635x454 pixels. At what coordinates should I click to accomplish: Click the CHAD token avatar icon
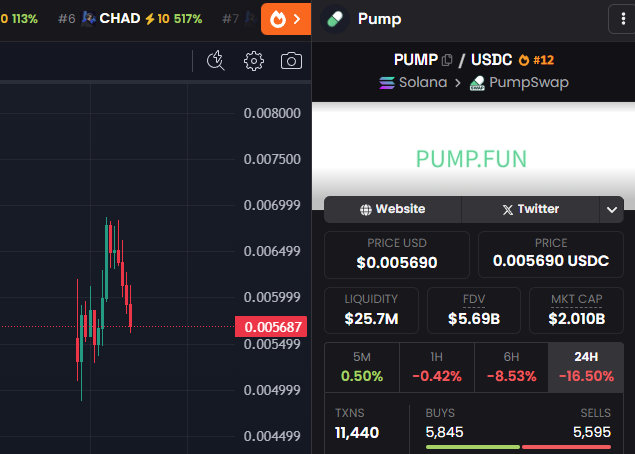tap(89, 19)
